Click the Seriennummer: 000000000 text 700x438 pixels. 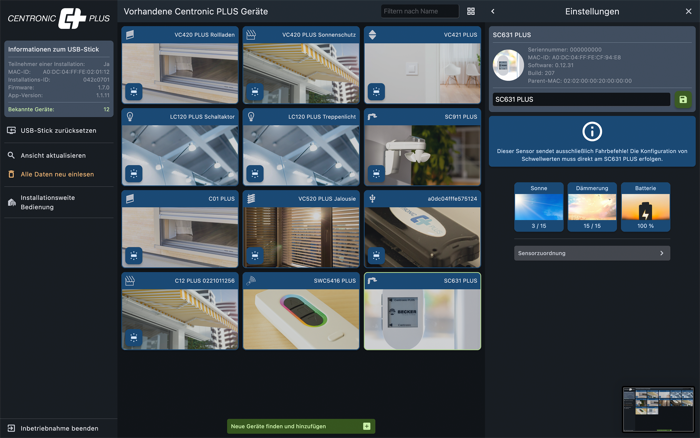(564, 50)
